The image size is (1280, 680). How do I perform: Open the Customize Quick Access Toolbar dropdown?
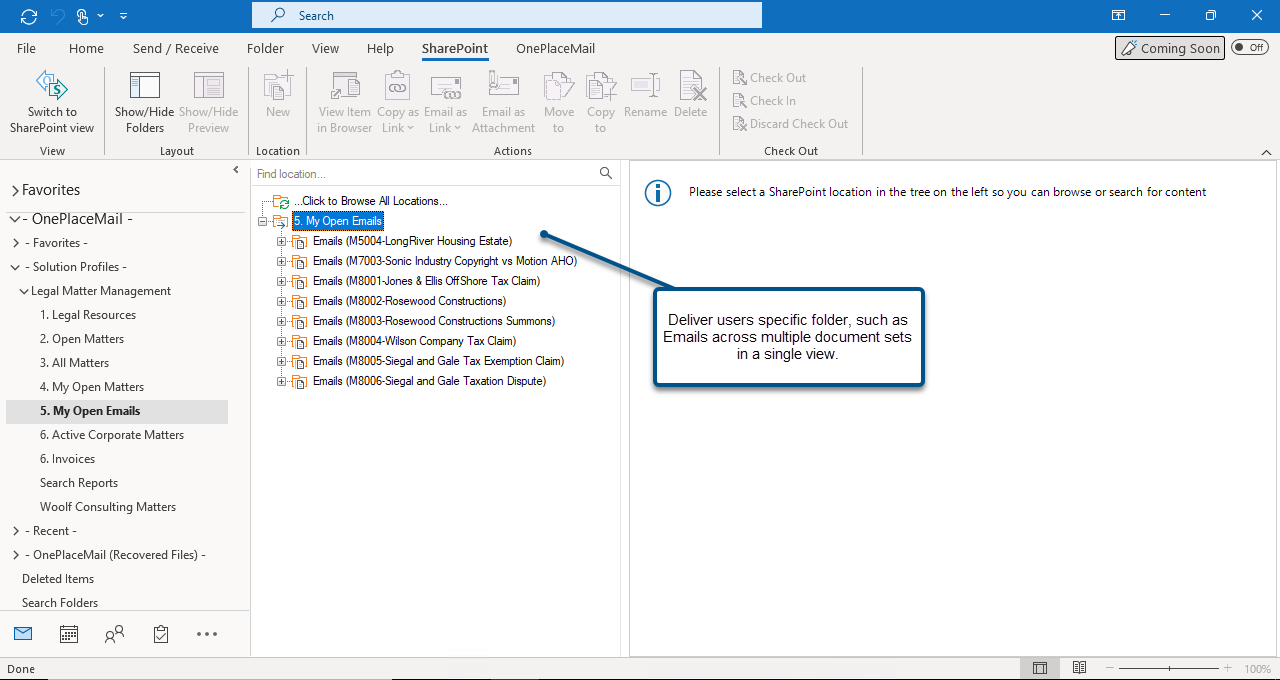[x=123, y=16]
